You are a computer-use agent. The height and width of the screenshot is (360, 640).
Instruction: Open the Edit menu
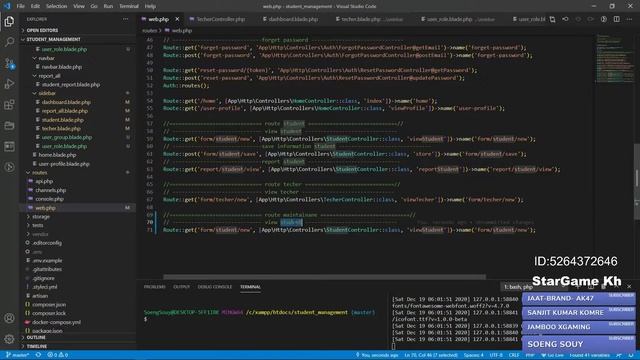35,6
